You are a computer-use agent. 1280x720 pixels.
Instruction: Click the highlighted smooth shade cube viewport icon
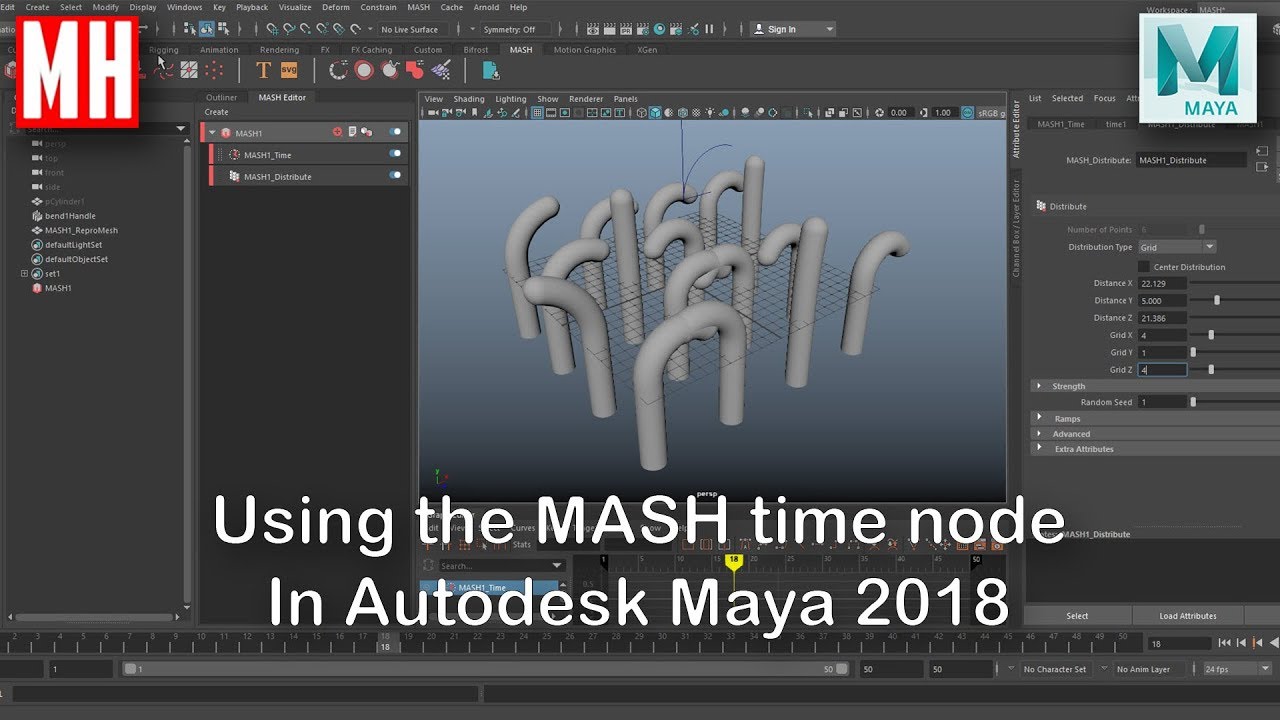655,113
